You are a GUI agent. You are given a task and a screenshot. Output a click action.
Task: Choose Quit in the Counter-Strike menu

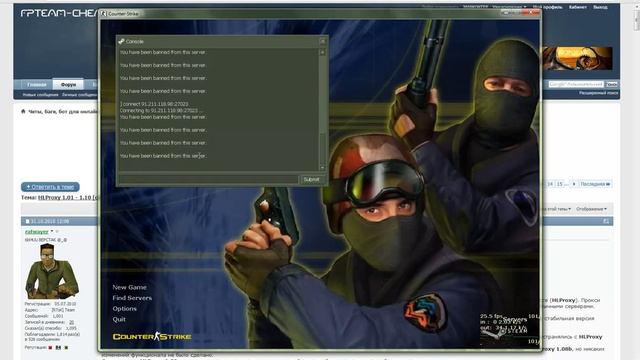tap(119, 319)
